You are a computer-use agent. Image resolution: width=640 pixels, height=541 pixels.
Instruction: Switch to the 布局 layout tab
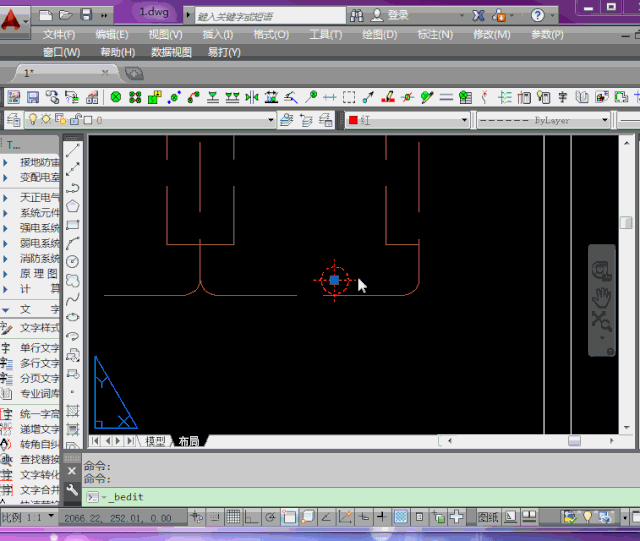point(187,441)
